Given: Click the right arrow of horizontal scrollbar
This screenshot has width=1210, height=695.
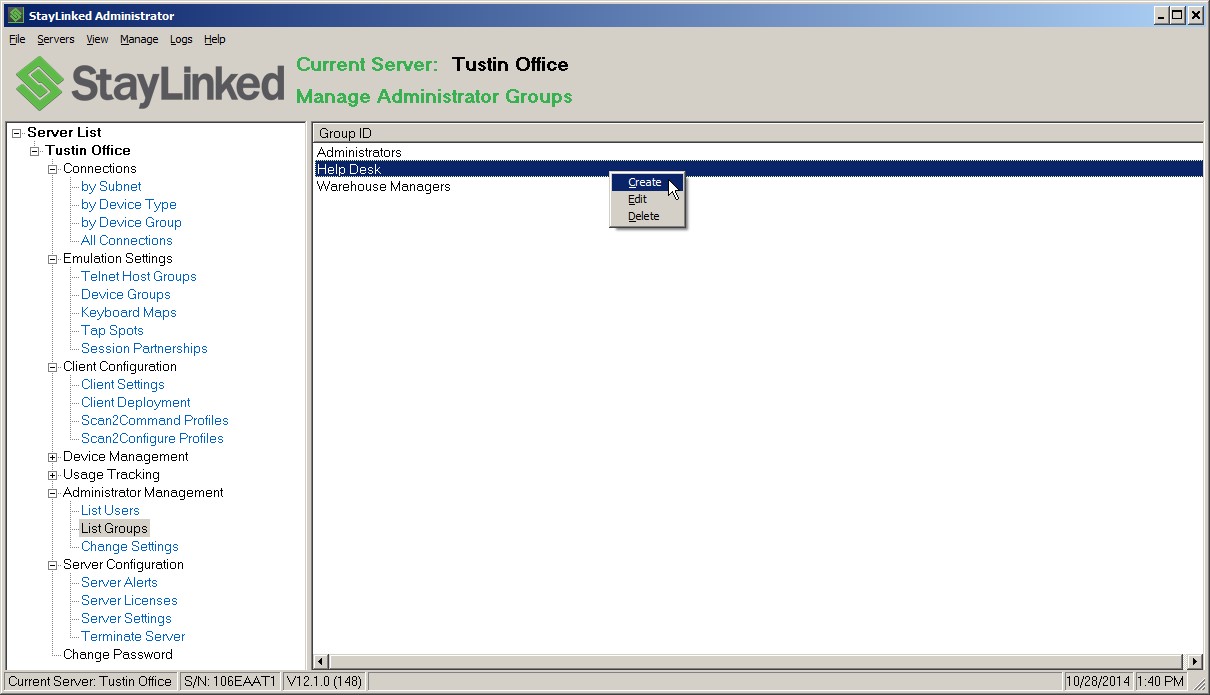Looking at the screenshot, I should click(x=1193, y=661).
